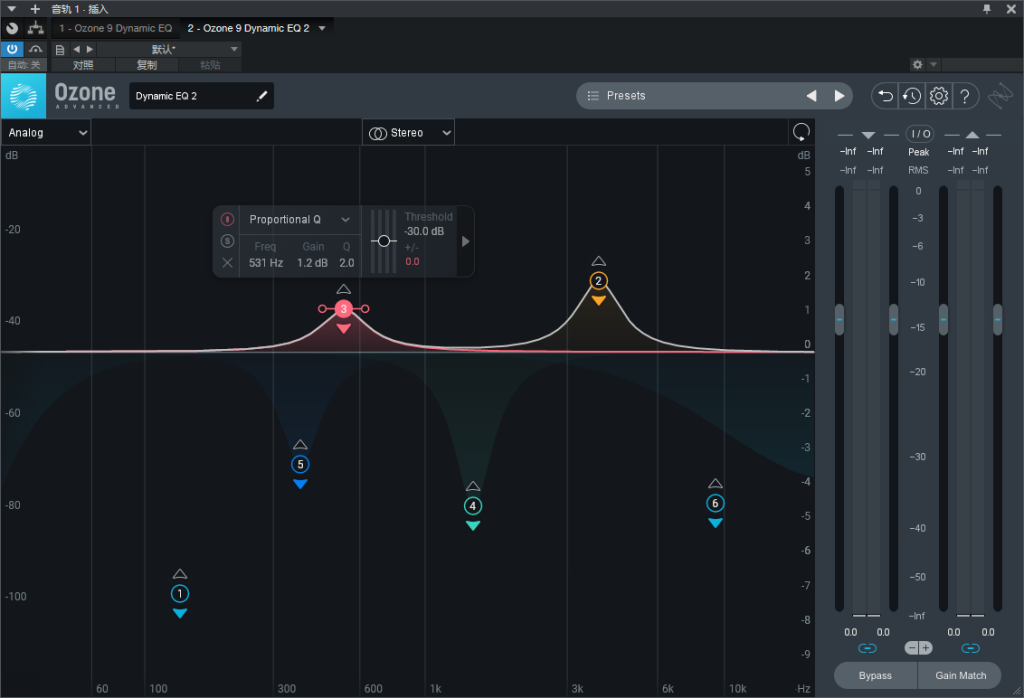Image resolution: width=1024 pixels, height=698 pixels.
Task: Toggle band 3 enable power button
Action: 227,219
